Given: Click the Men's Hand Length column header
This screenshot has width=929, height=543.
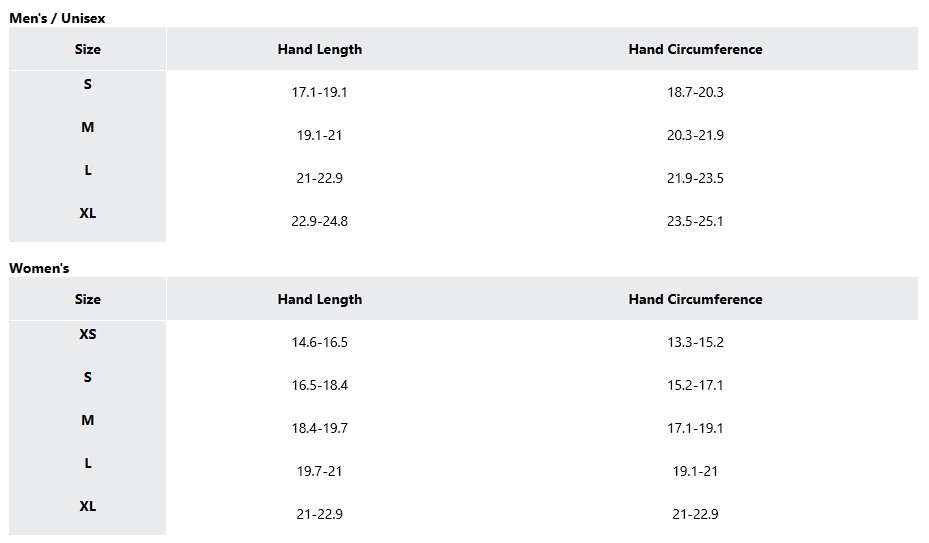Looking at the screenshot, I should pos(319,49).
